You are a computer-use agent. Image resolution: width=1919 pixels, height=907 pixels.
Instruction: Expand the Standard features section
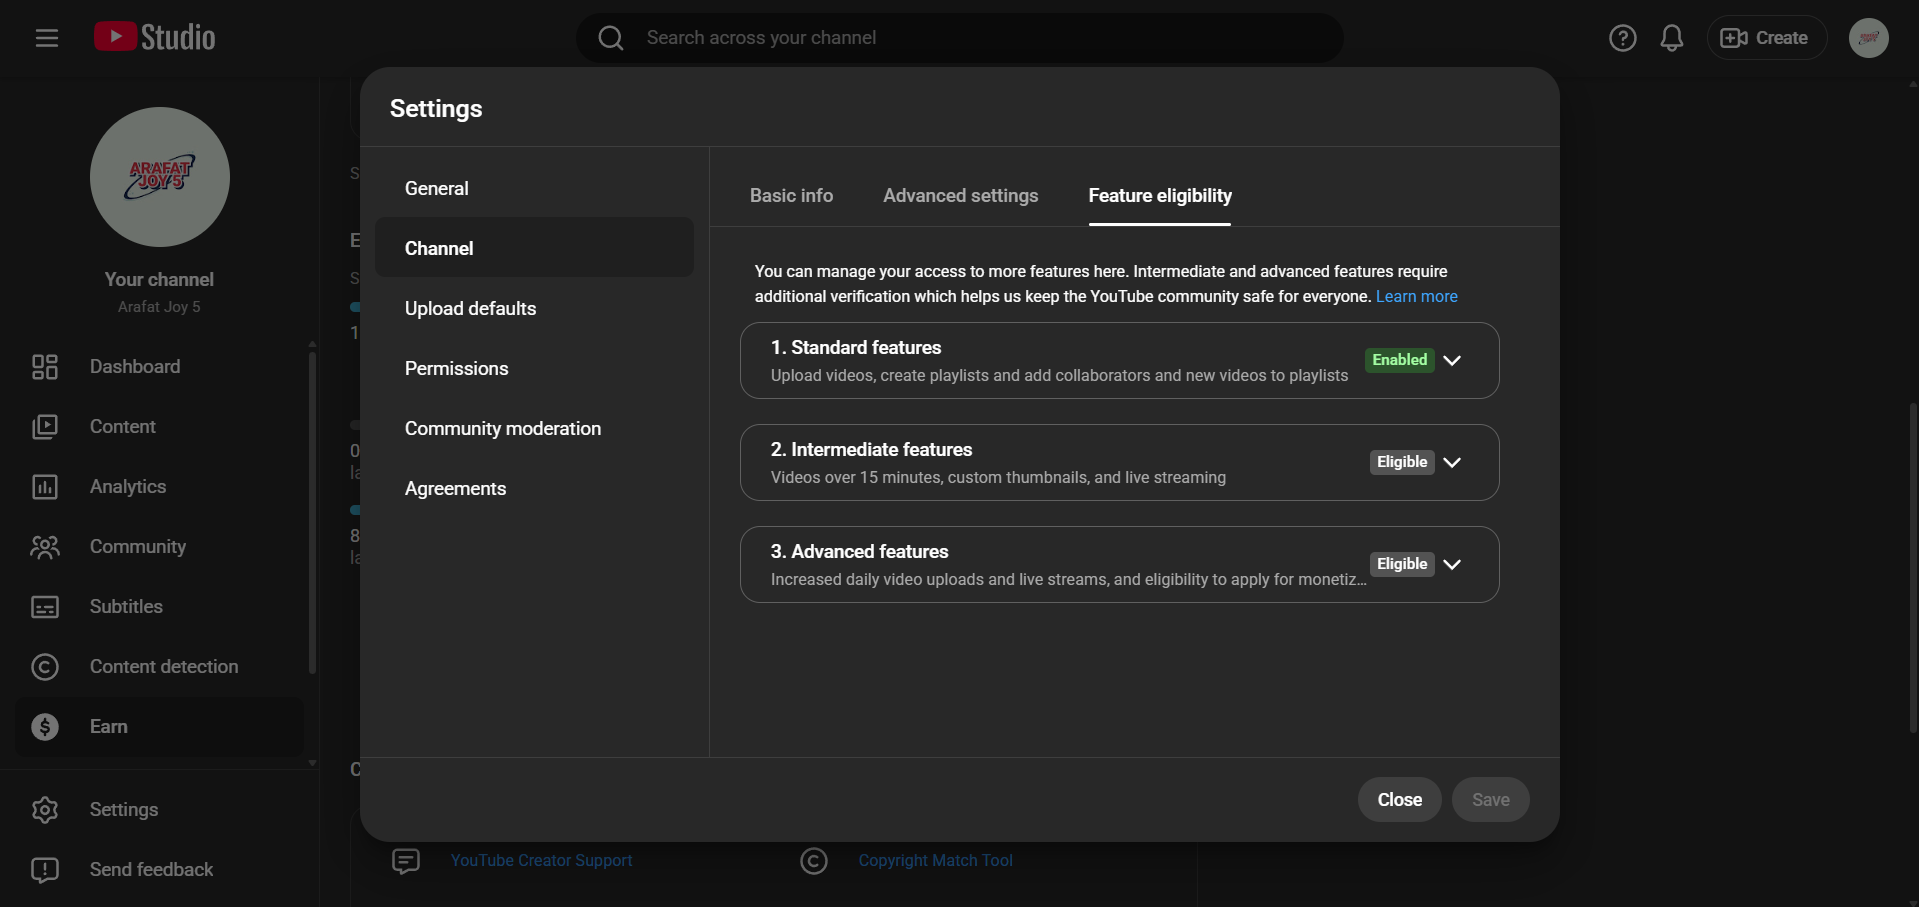pyautogui.click(x=1452, y=360)
